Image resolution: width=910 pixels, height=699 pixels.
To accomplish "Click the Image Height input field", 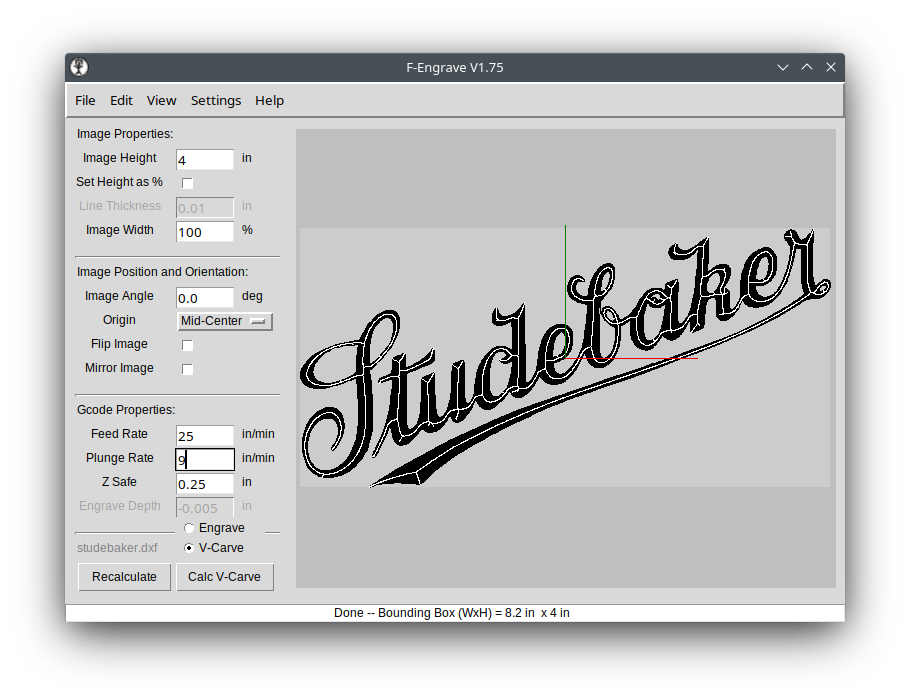I will (x=205, y=160).
